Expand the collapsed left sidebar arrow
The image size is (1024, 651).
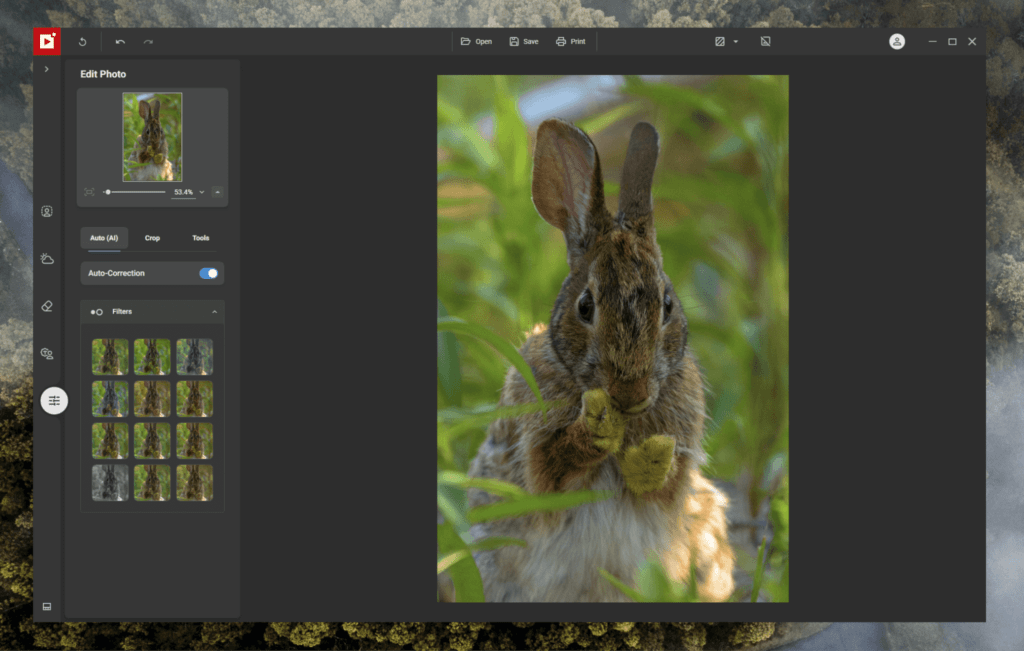pyautogui.click(x=47, y=69)
